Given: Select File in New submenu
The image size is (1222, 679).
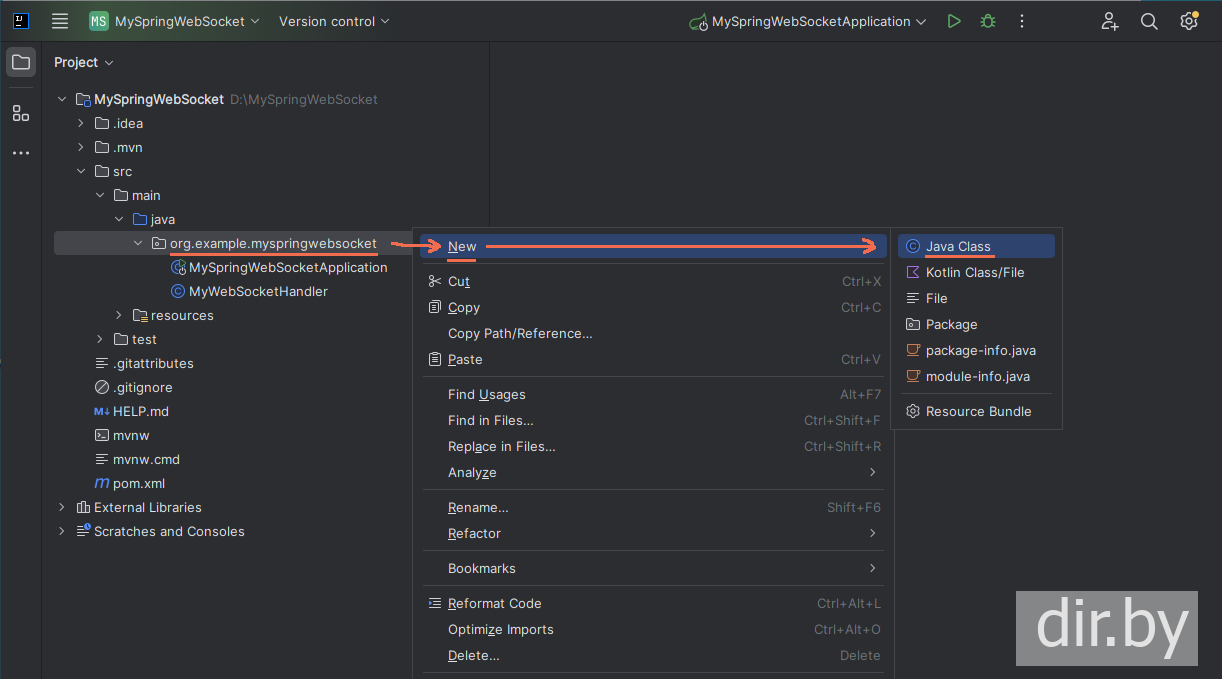Looking at the screenshot, I should [976, 298].
